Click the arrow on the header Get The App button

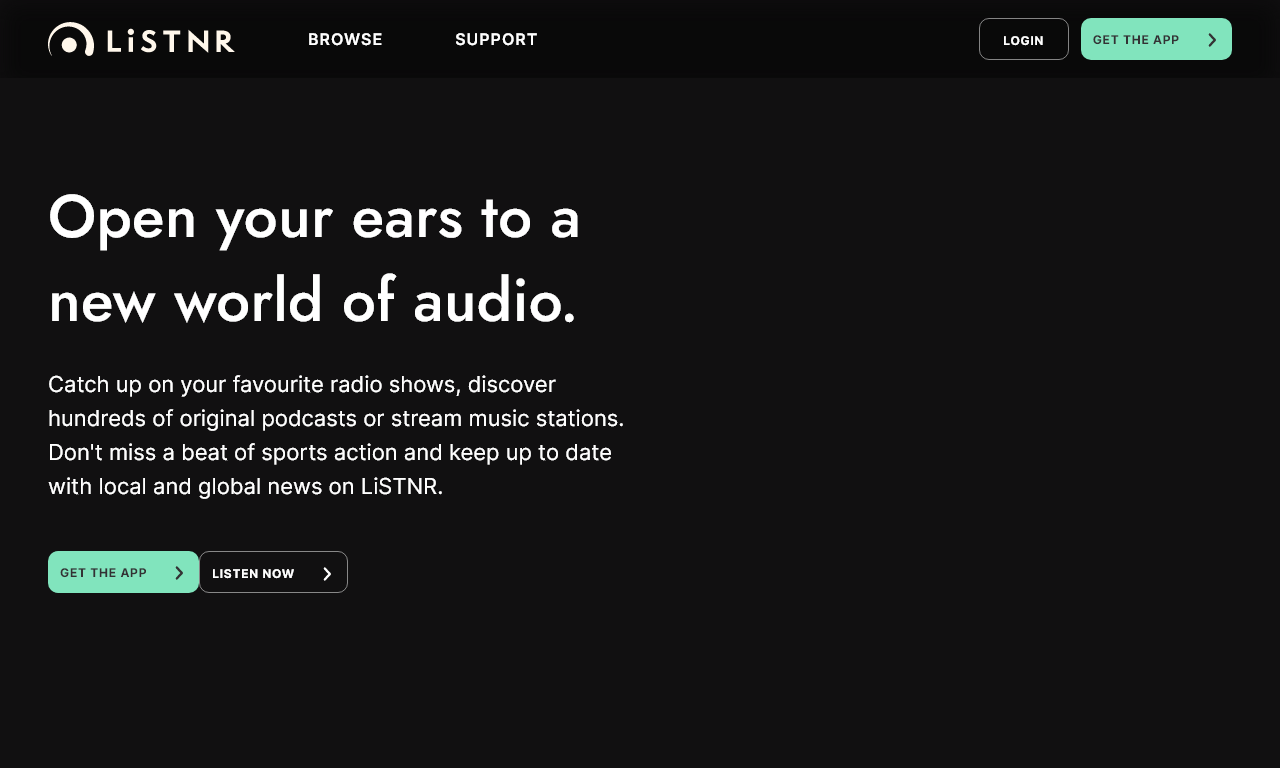tap(1212, 40)
